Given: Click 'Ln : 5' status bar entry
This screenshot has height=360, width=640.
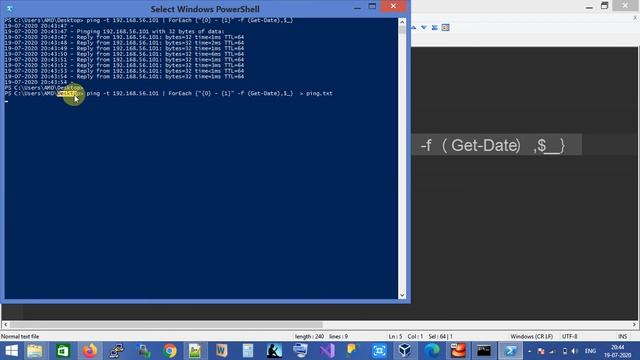Looking at the screenshot, I should [395, 337].
